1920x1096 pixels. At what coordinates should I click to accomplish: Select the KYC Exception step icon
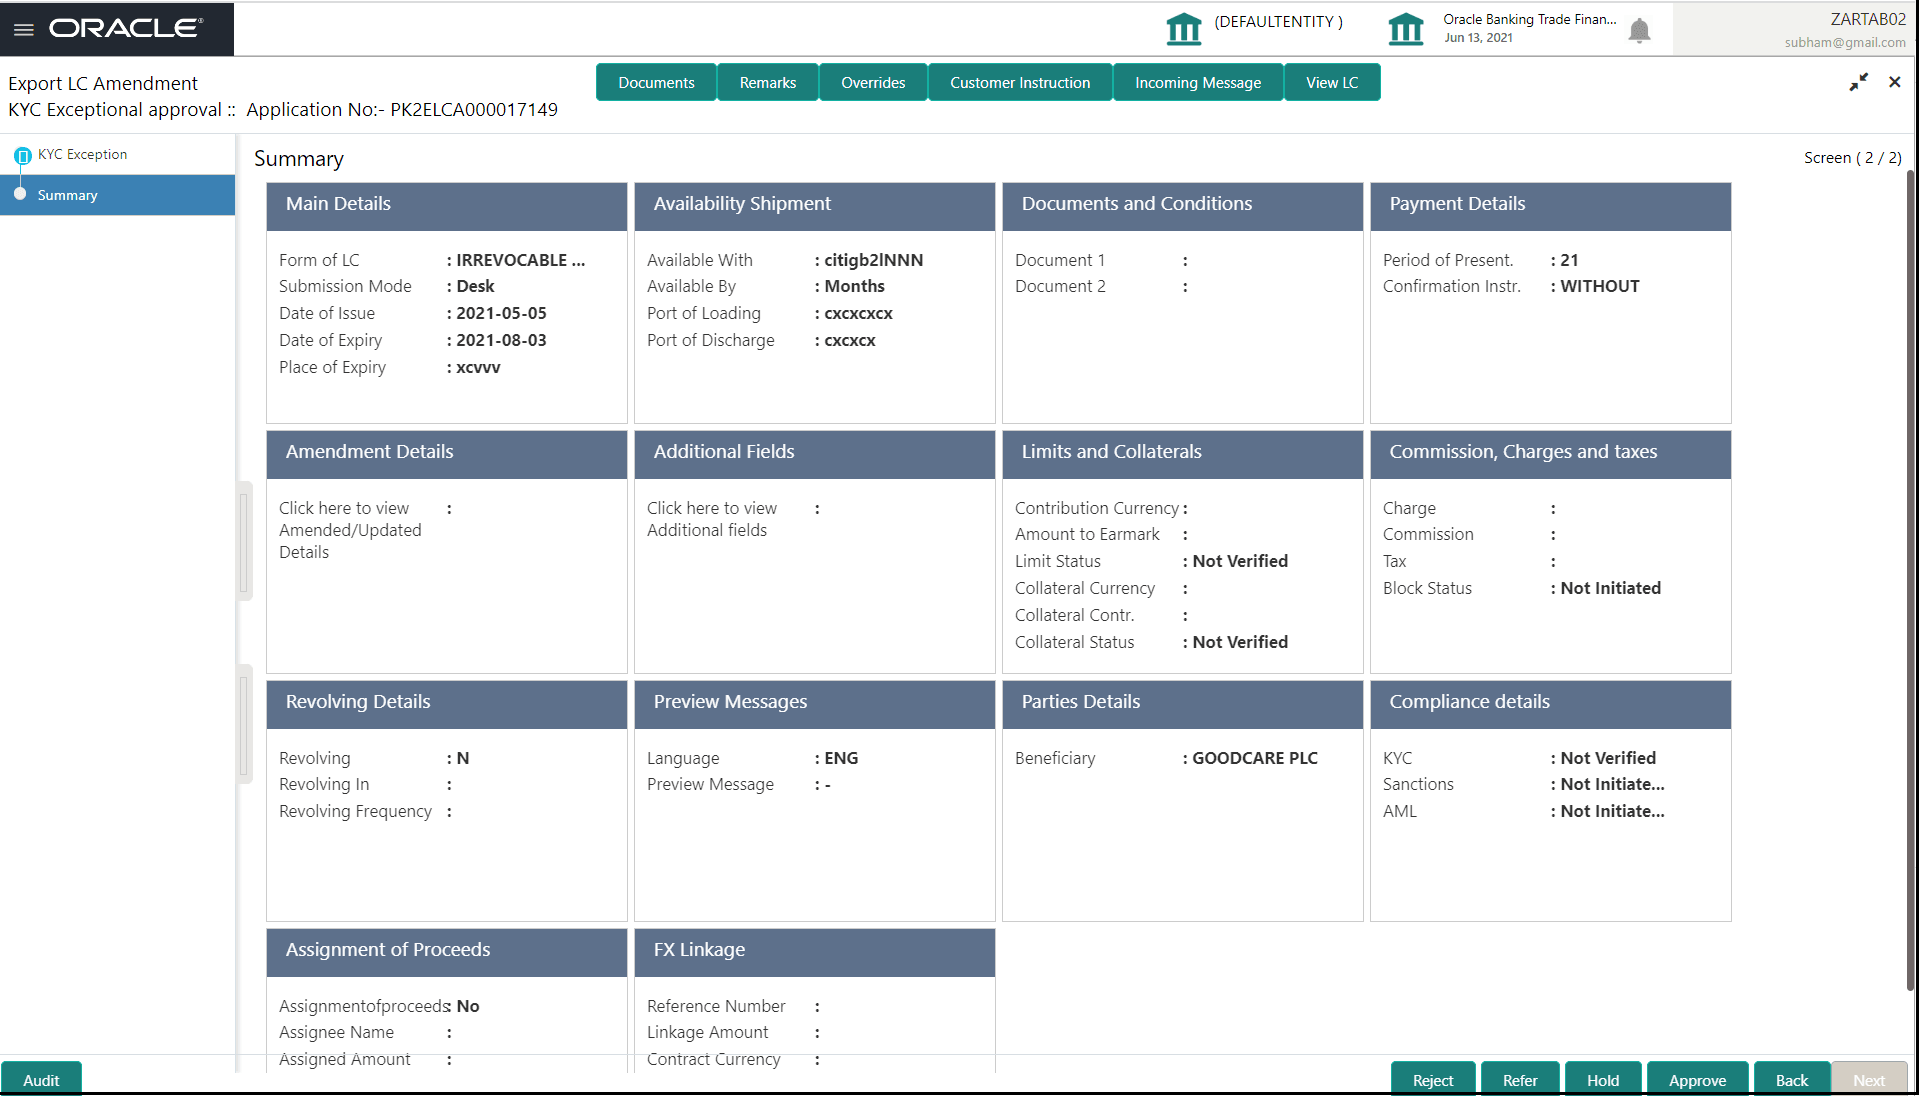tap(22, 155)
